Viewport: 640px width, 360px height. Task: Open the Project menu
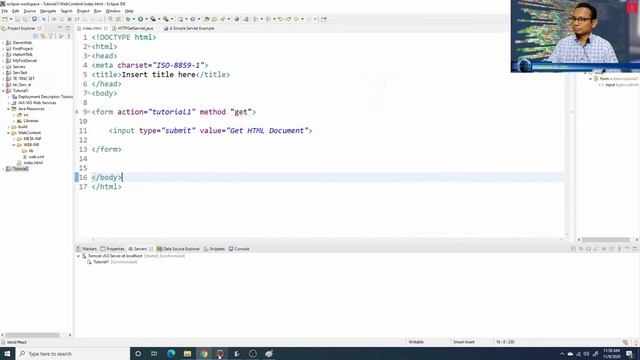(x=83, y=11)
